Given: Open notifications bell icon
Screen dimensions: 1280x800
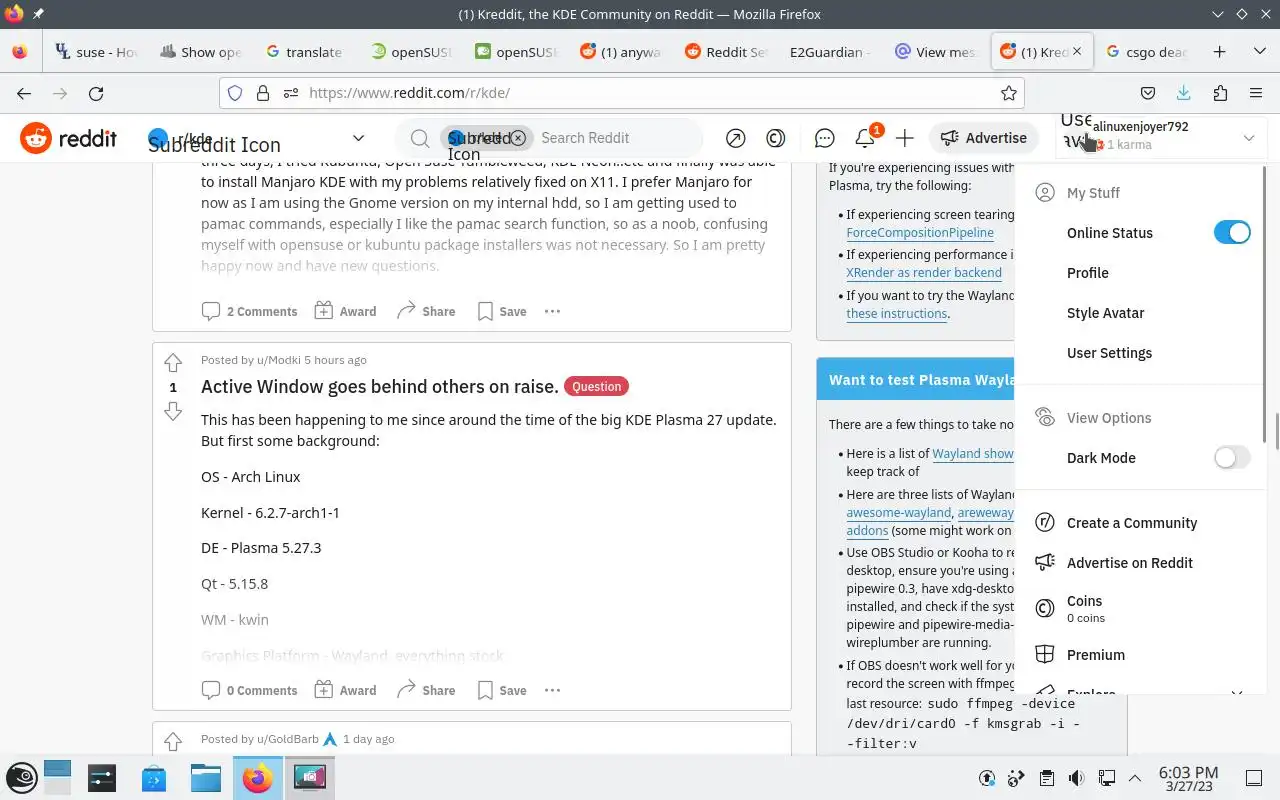Looking at the screenshot, I should tap(865, 138).
